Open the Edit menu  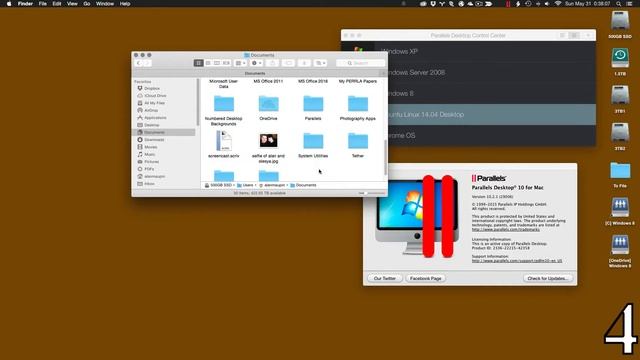[x=57, y=4]
